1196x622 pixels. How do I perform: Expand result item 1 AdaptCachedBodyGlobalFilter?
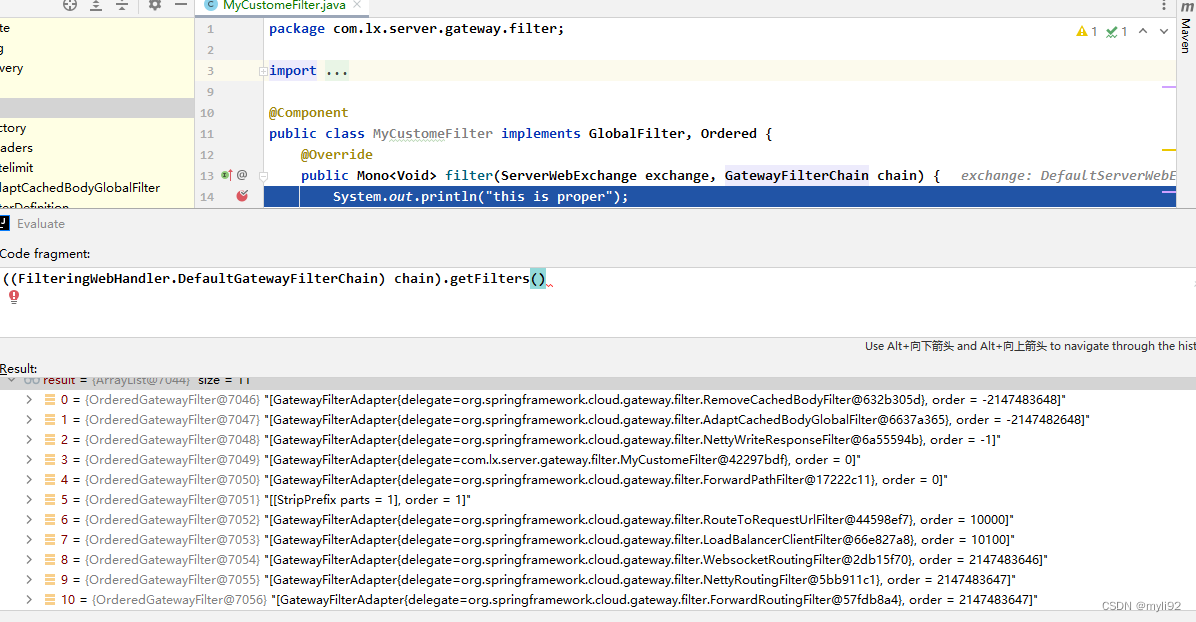pyautogui.click(x=29, y=420)
